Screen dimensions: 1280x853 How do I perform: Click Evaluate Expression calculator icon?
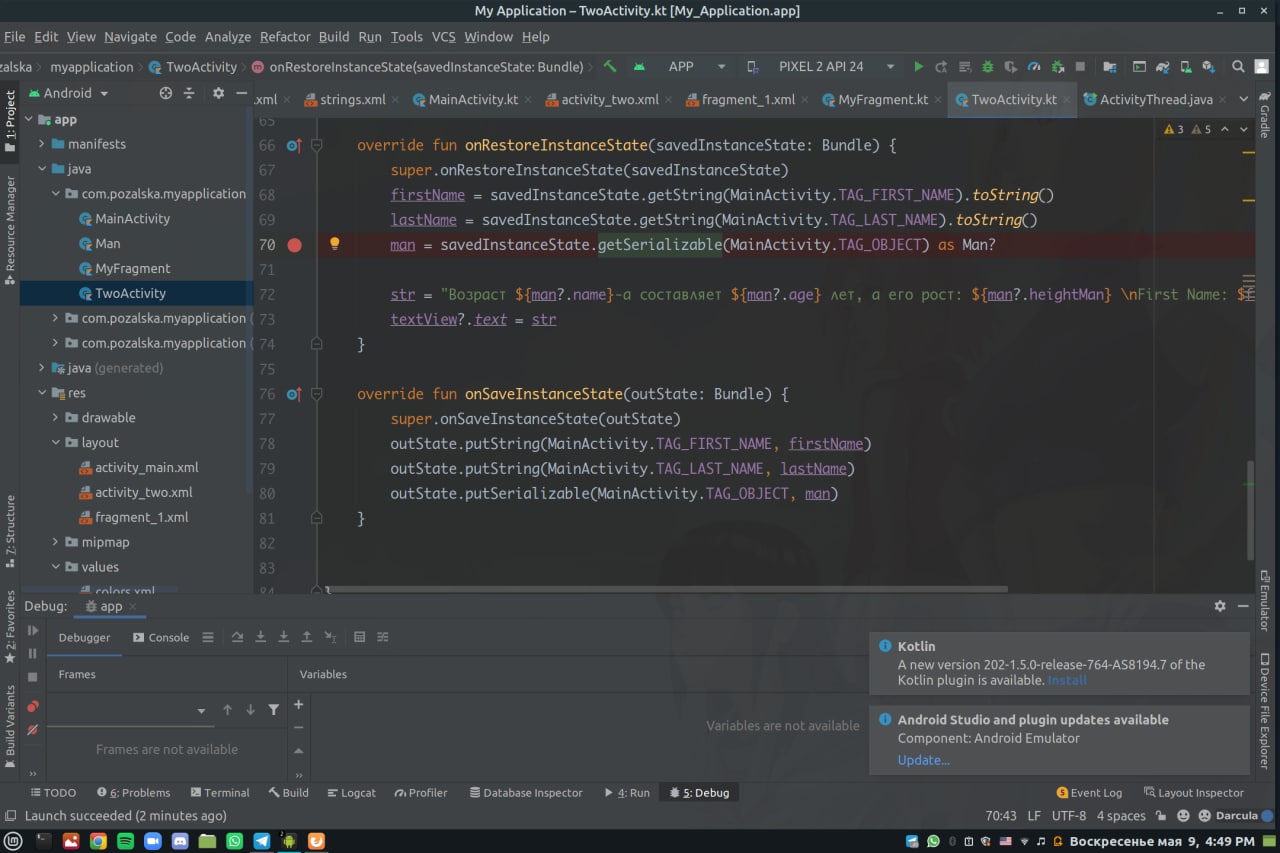click(359, 637)
